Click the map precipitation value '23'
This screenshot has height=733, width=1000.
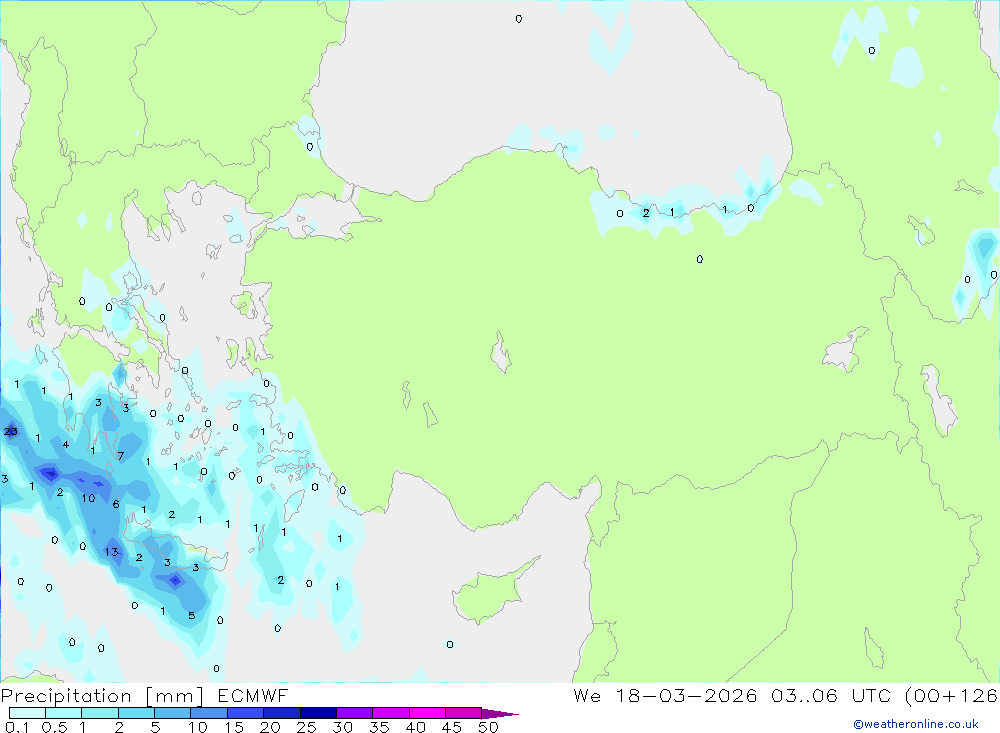click(x=10, y=432)
